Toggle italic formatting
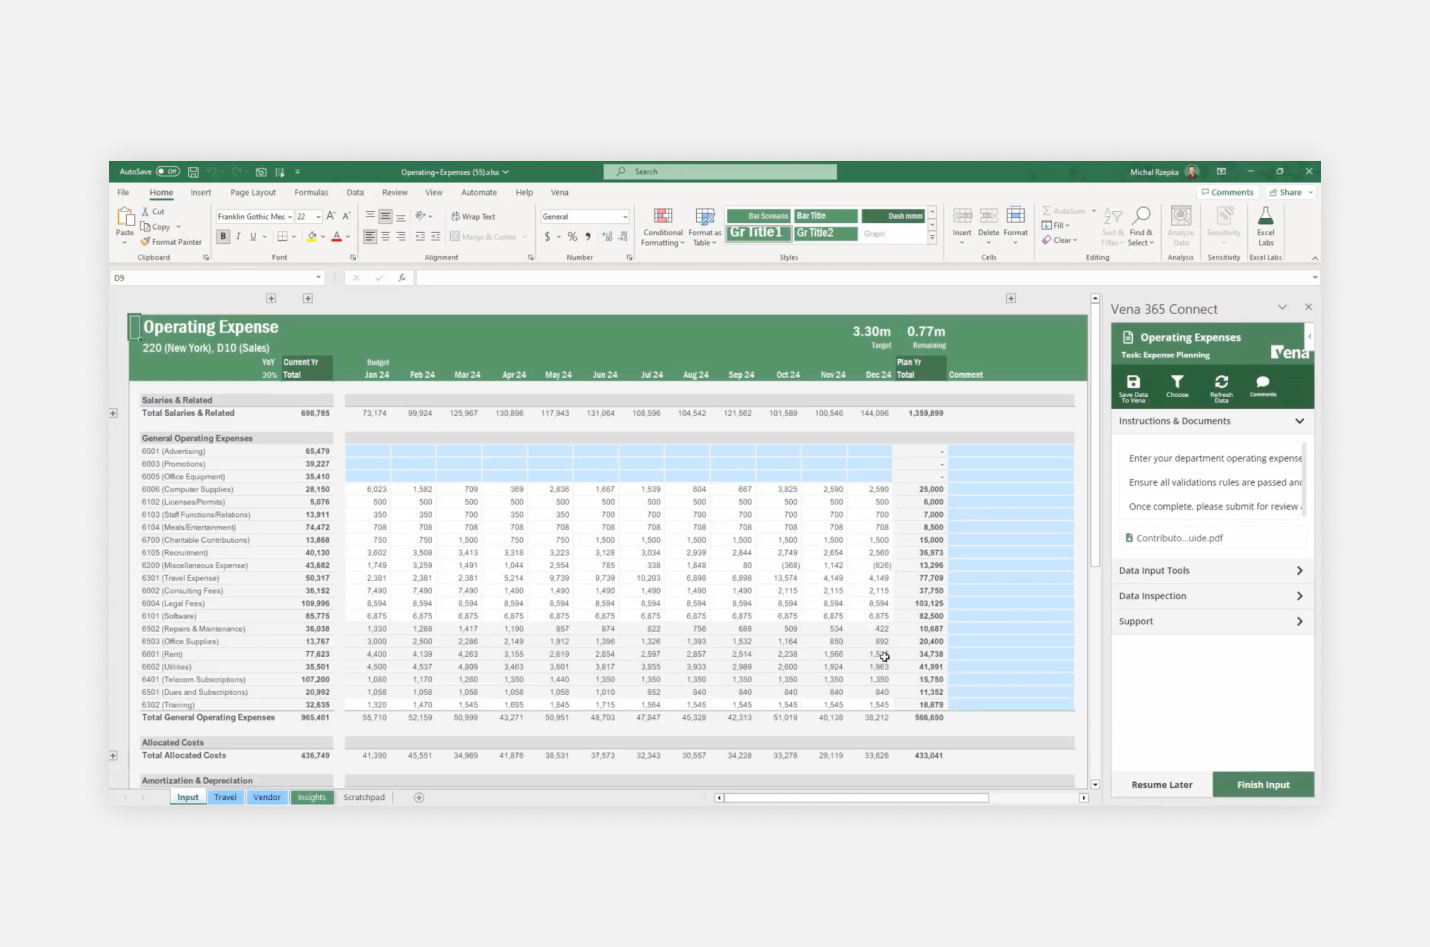This screenshot has width=1430, height=947. [239, 236]
